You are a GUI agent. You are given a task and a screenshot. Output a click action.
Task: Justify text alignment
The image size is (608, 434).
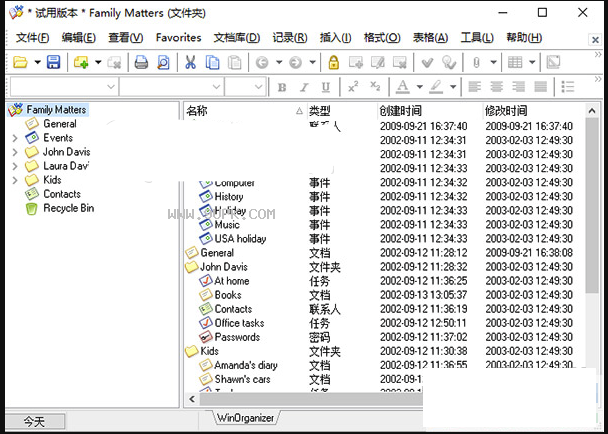(x=541, y=87)
